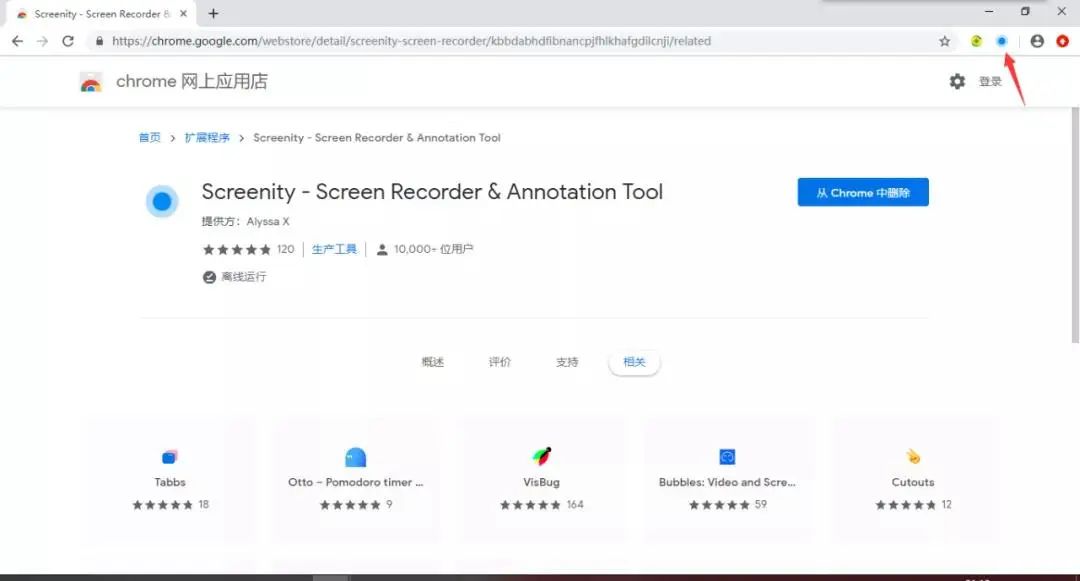The height and width of the screenshot is (581, 1080).
Task: Click the Tabbs extension name
Action: click(169, 482)
